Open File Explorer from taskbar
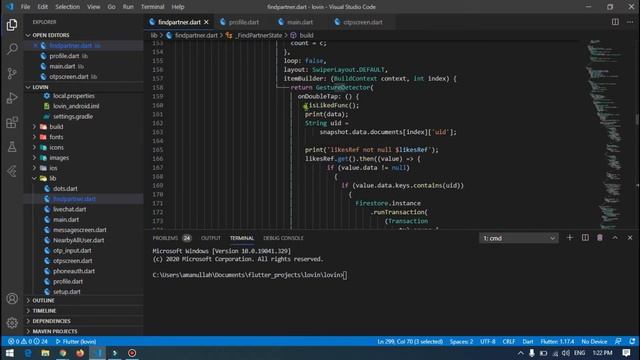This screenshot has height=360, width=640. pyautogui.click(x=45, y=353)
